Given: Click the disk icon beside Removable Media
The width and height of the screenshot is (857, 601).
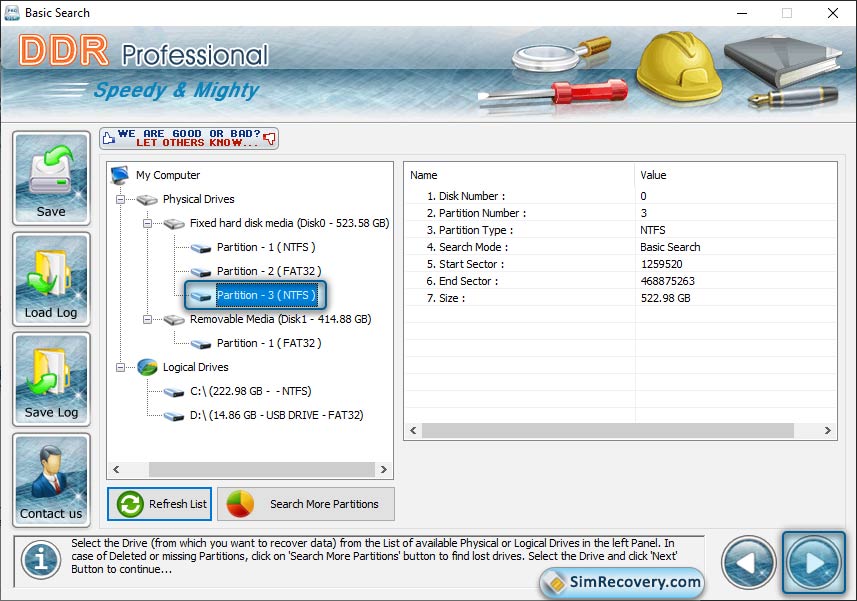Looking at the screenshot, I should click(174, 320).
